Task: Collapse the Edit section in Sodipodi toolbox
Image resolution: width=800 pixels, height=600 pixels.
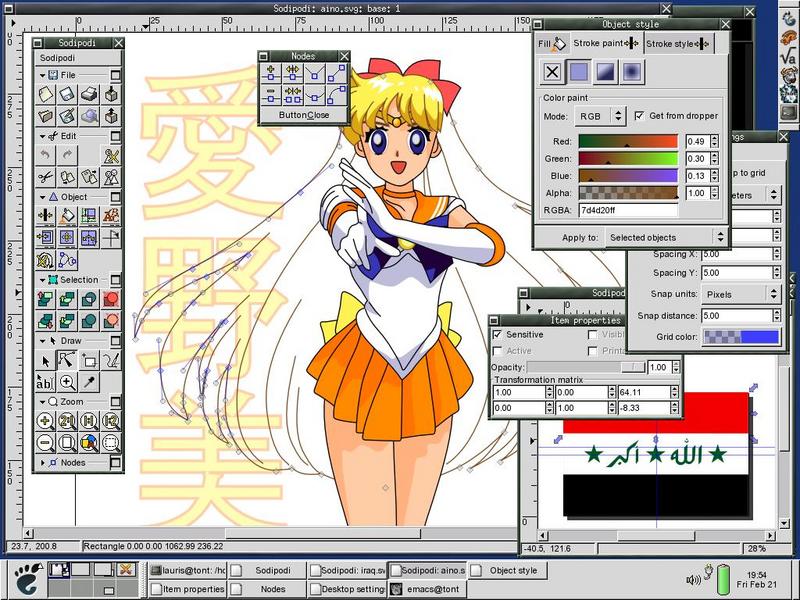Action: 42,136
